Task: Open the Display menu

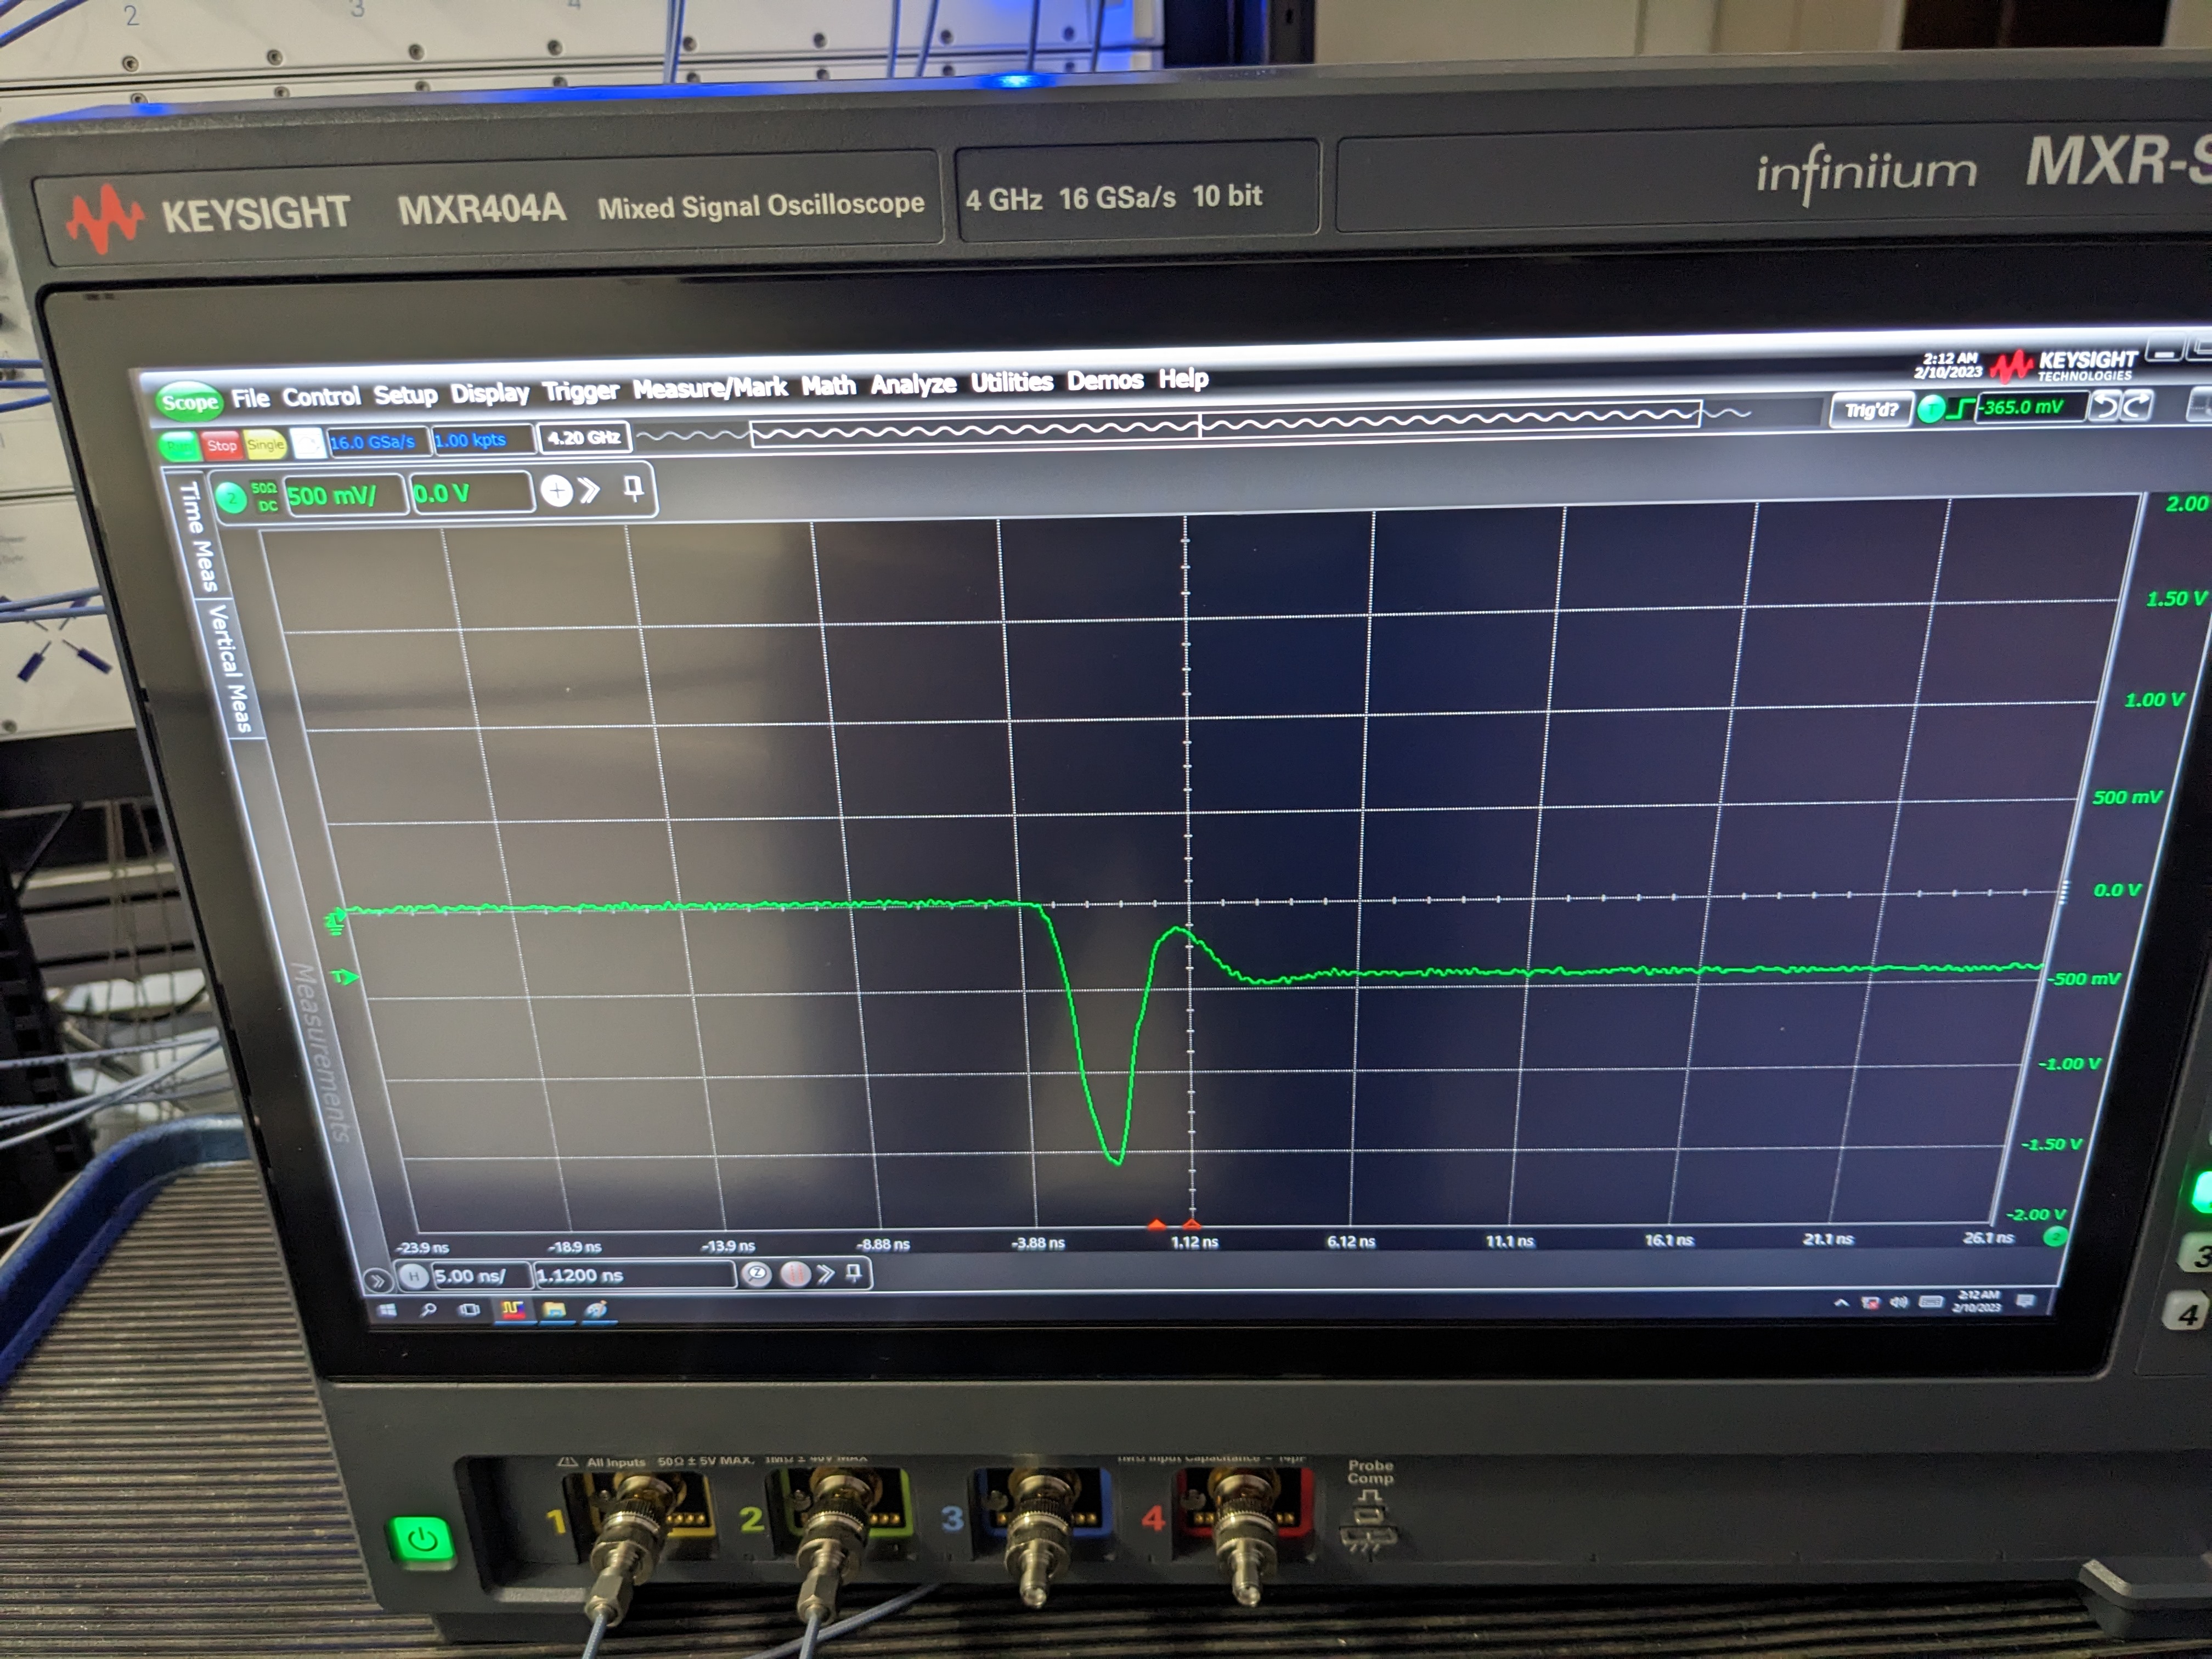Action: tap(489, 392)
